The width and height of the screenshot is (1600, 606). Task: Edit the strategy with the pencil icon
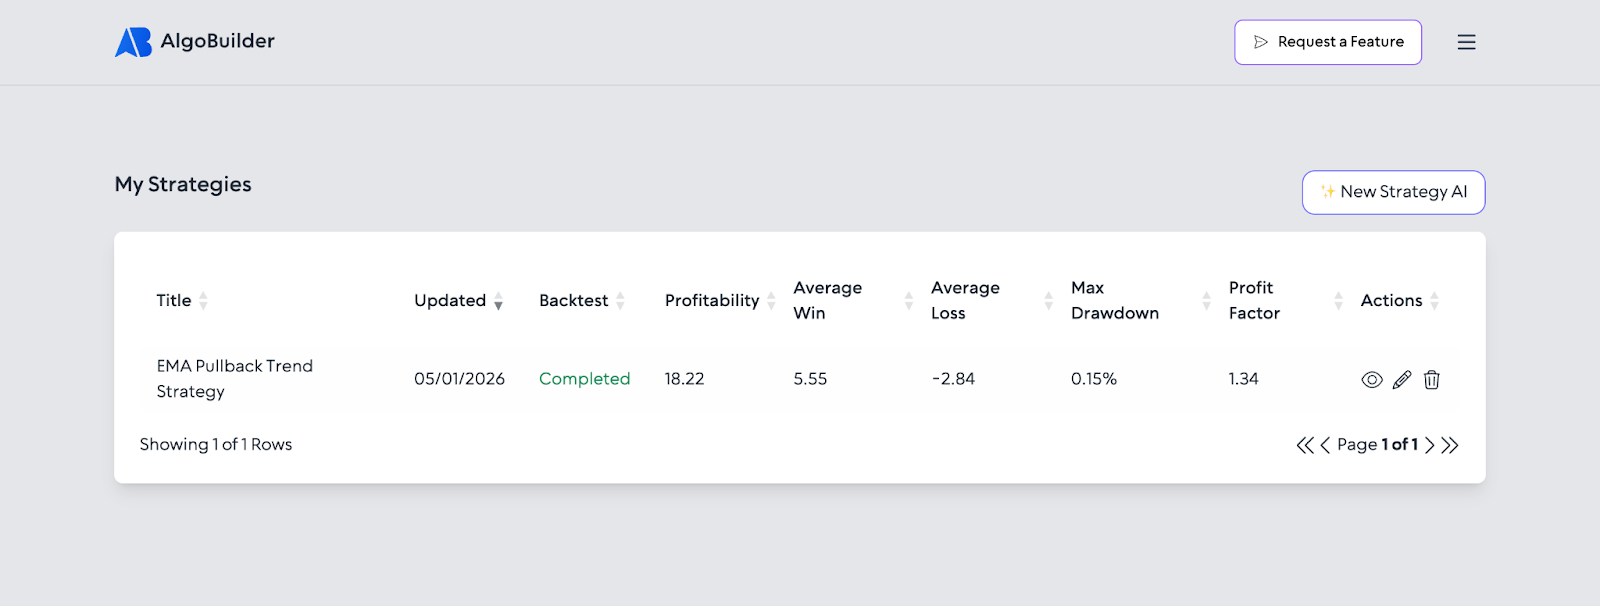point(1402,380)
